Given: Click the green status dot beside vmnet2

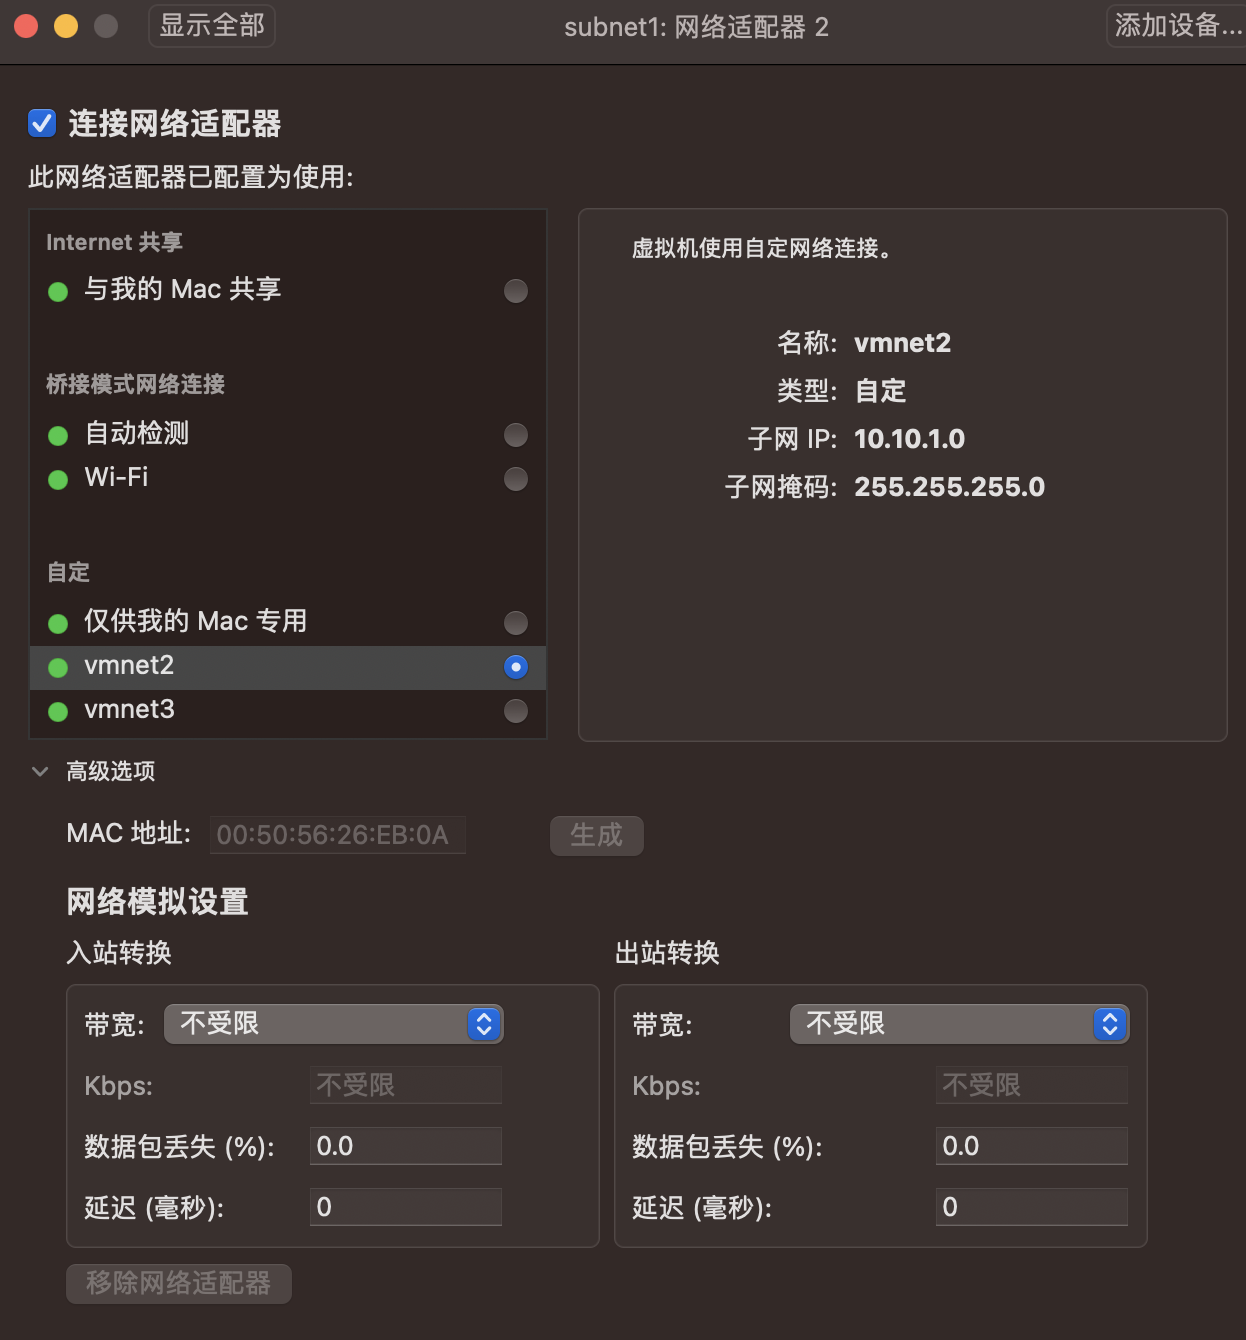Looking at the screenshot, I should (57, 667).
